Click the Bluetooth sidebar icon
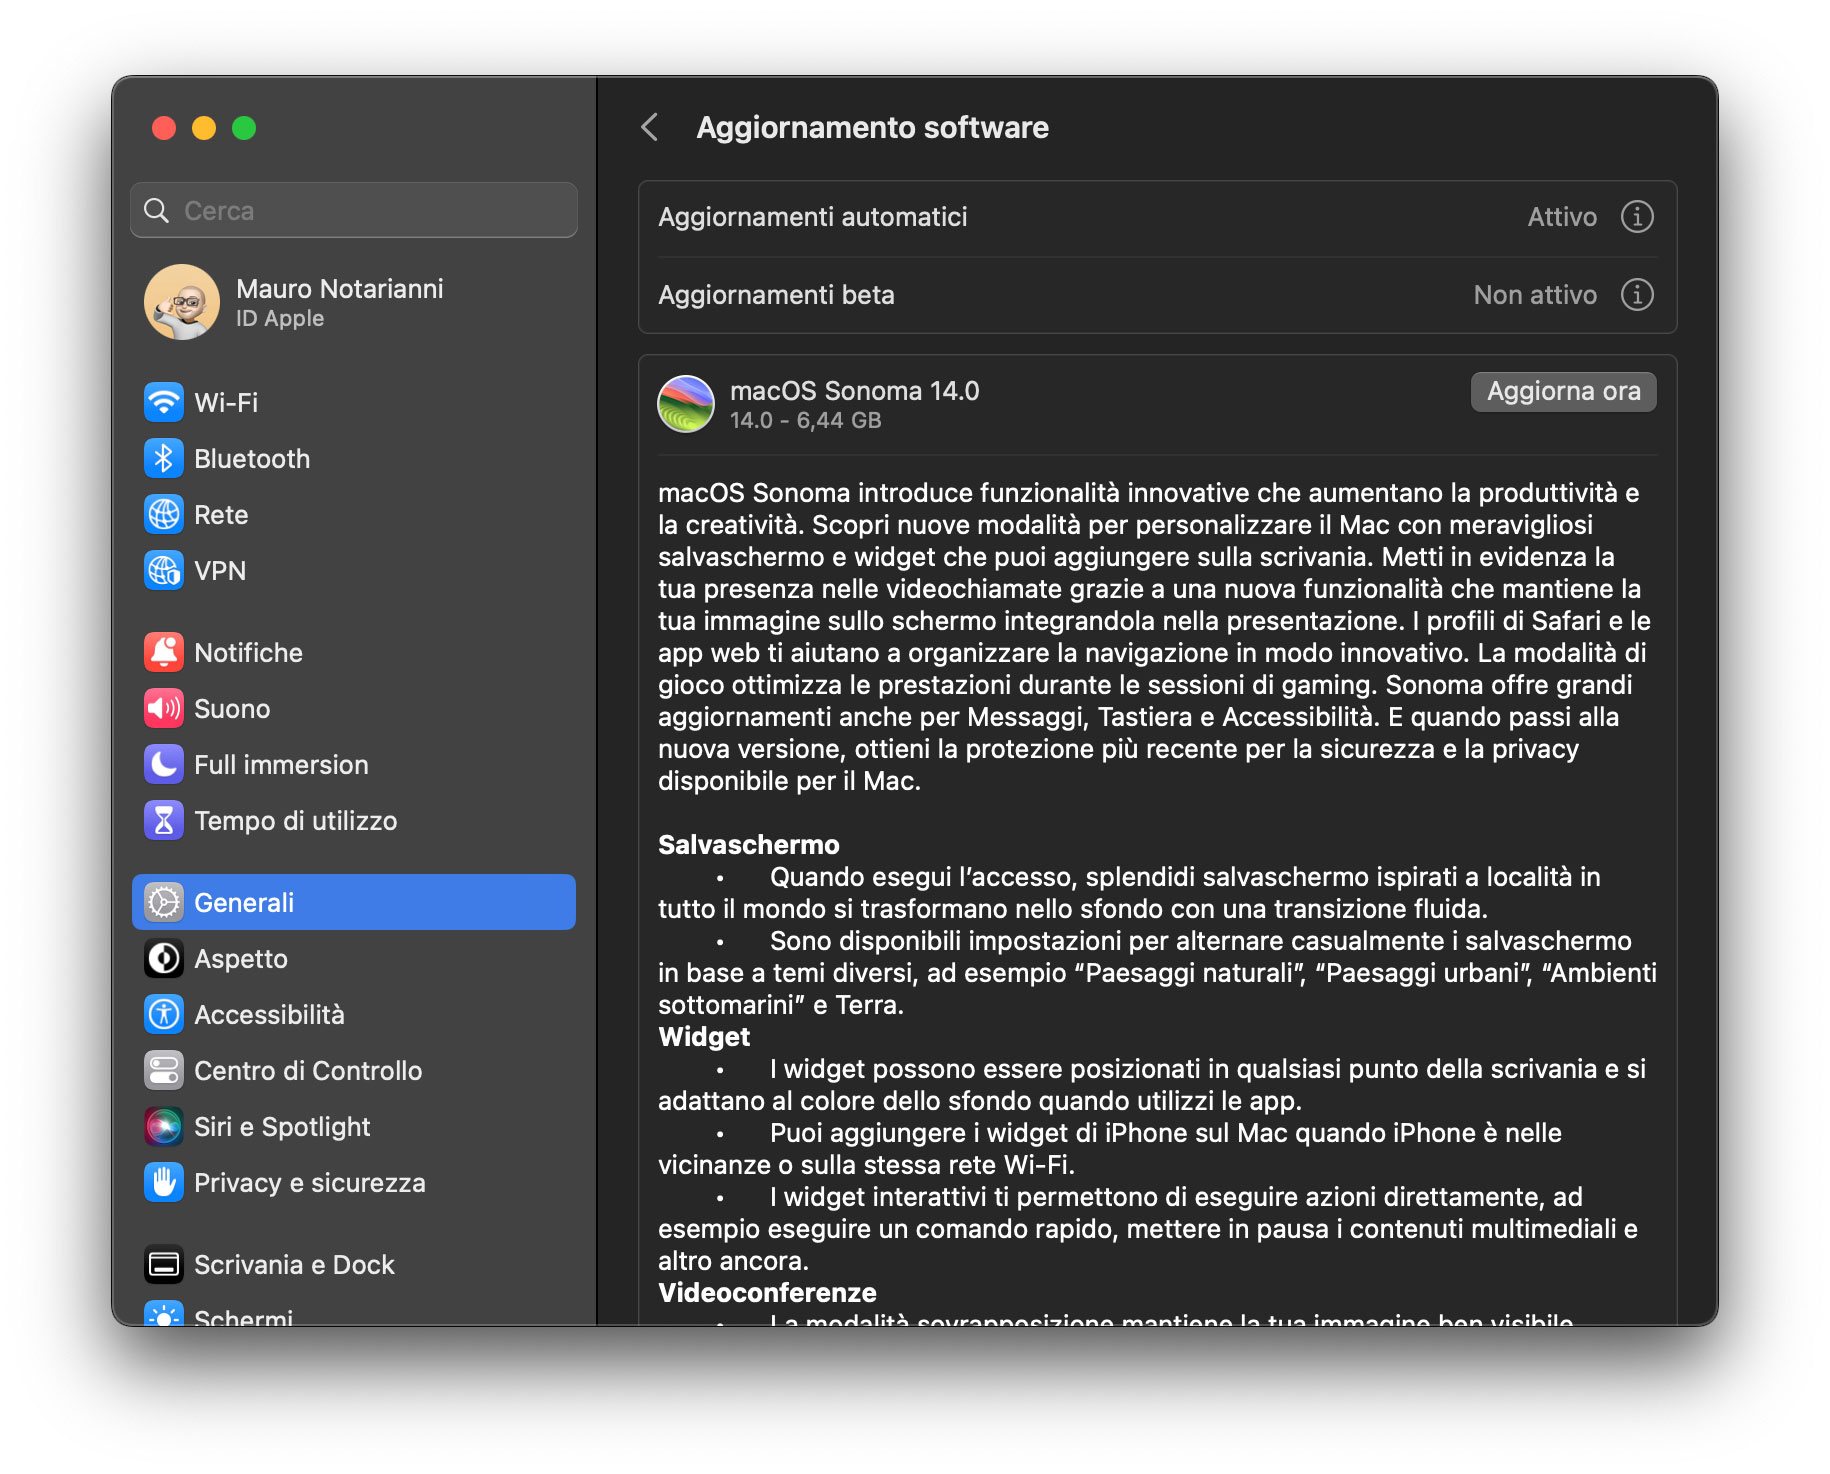 click(x=164, y=459)
